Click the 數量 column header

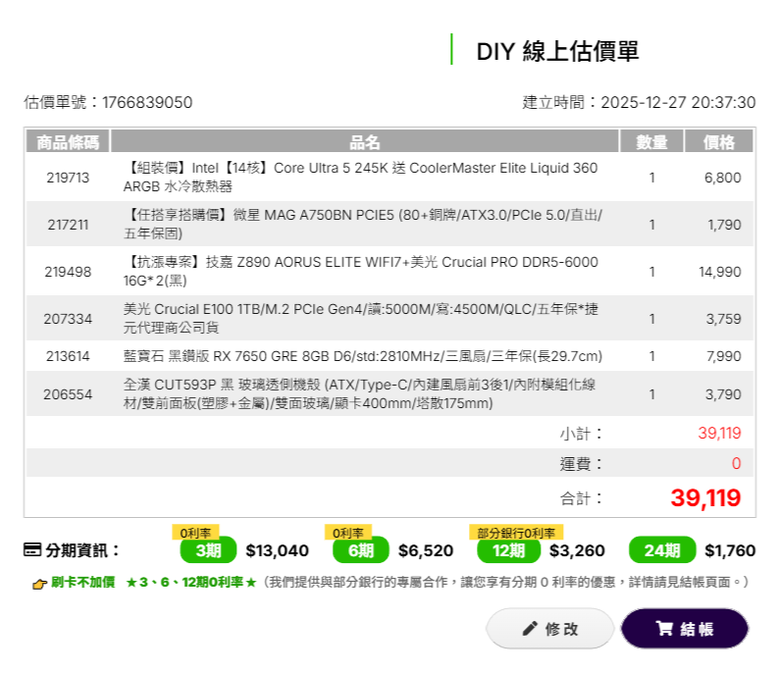[652, 142]
